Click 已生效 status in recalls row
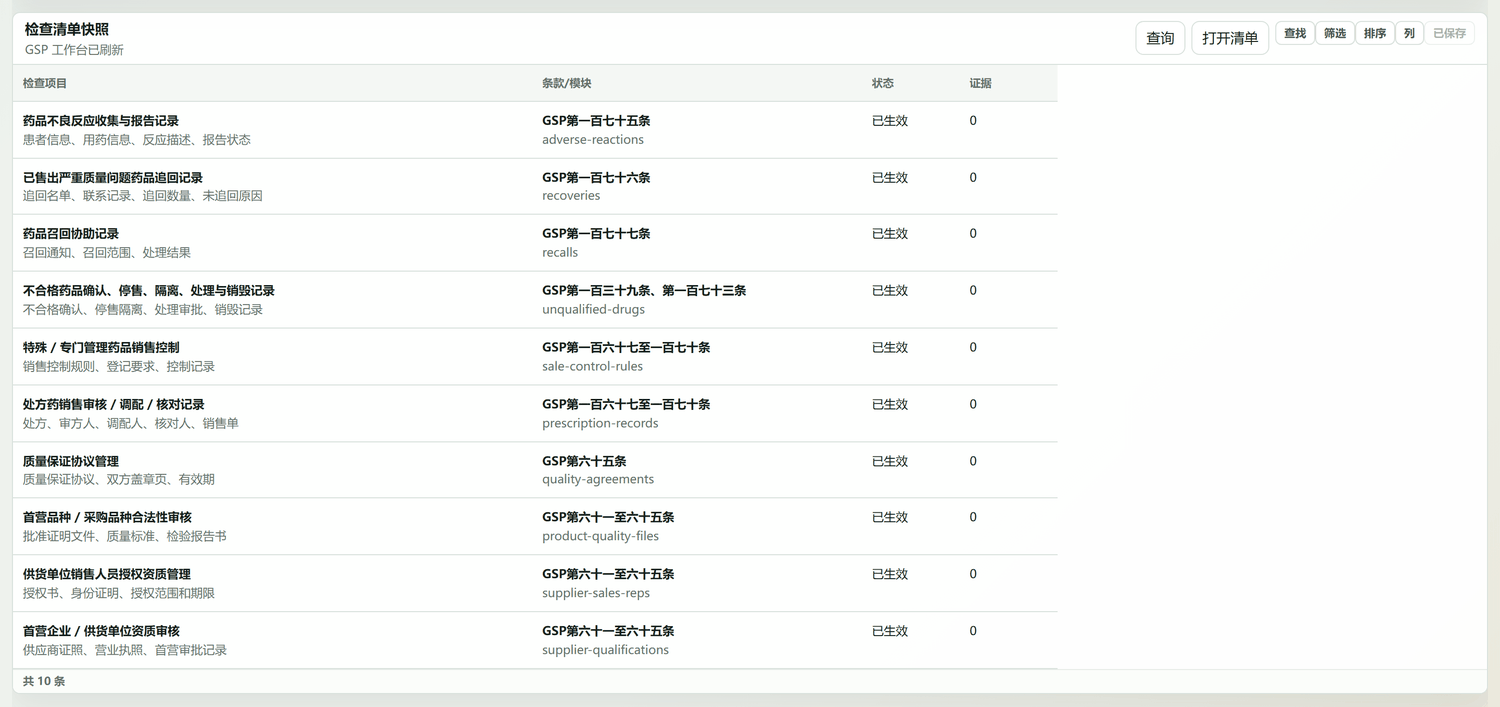 [x=890, y=233]
